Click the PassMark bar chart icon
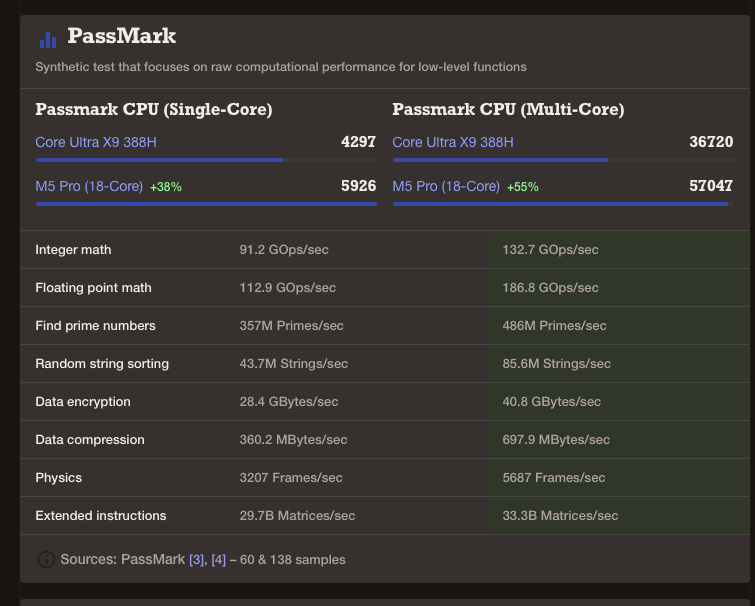Screen dimensions: 755x606 click(48, 40)
